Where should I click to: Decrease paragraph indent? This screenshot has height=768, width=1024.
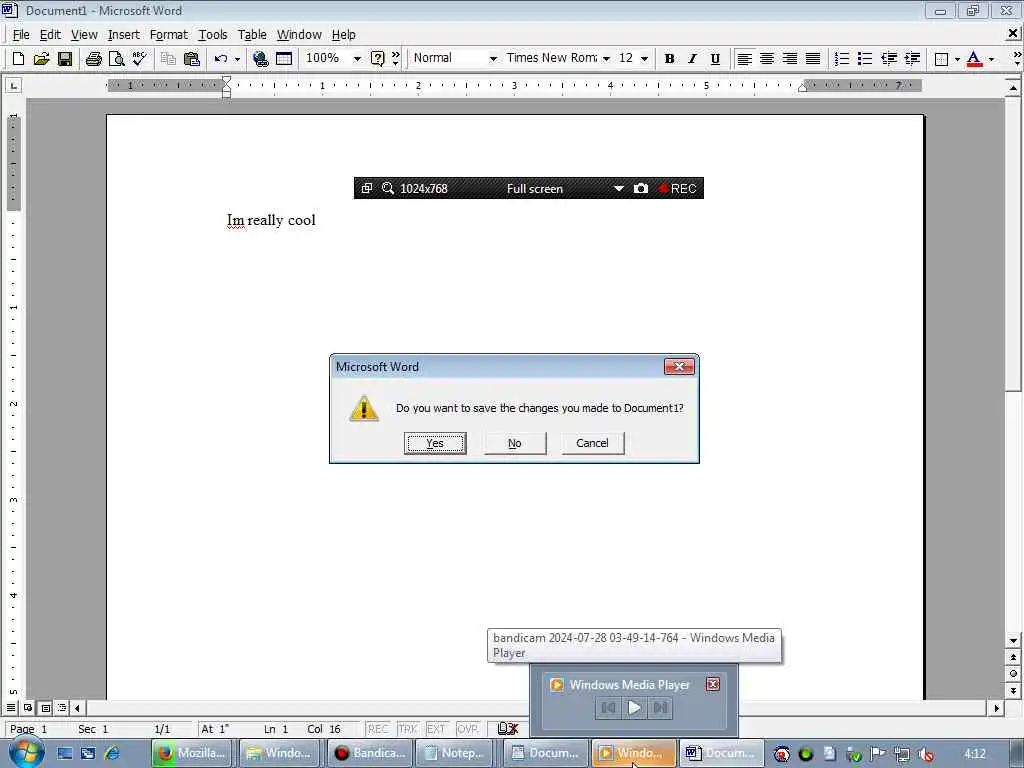(x=888, y=59)
